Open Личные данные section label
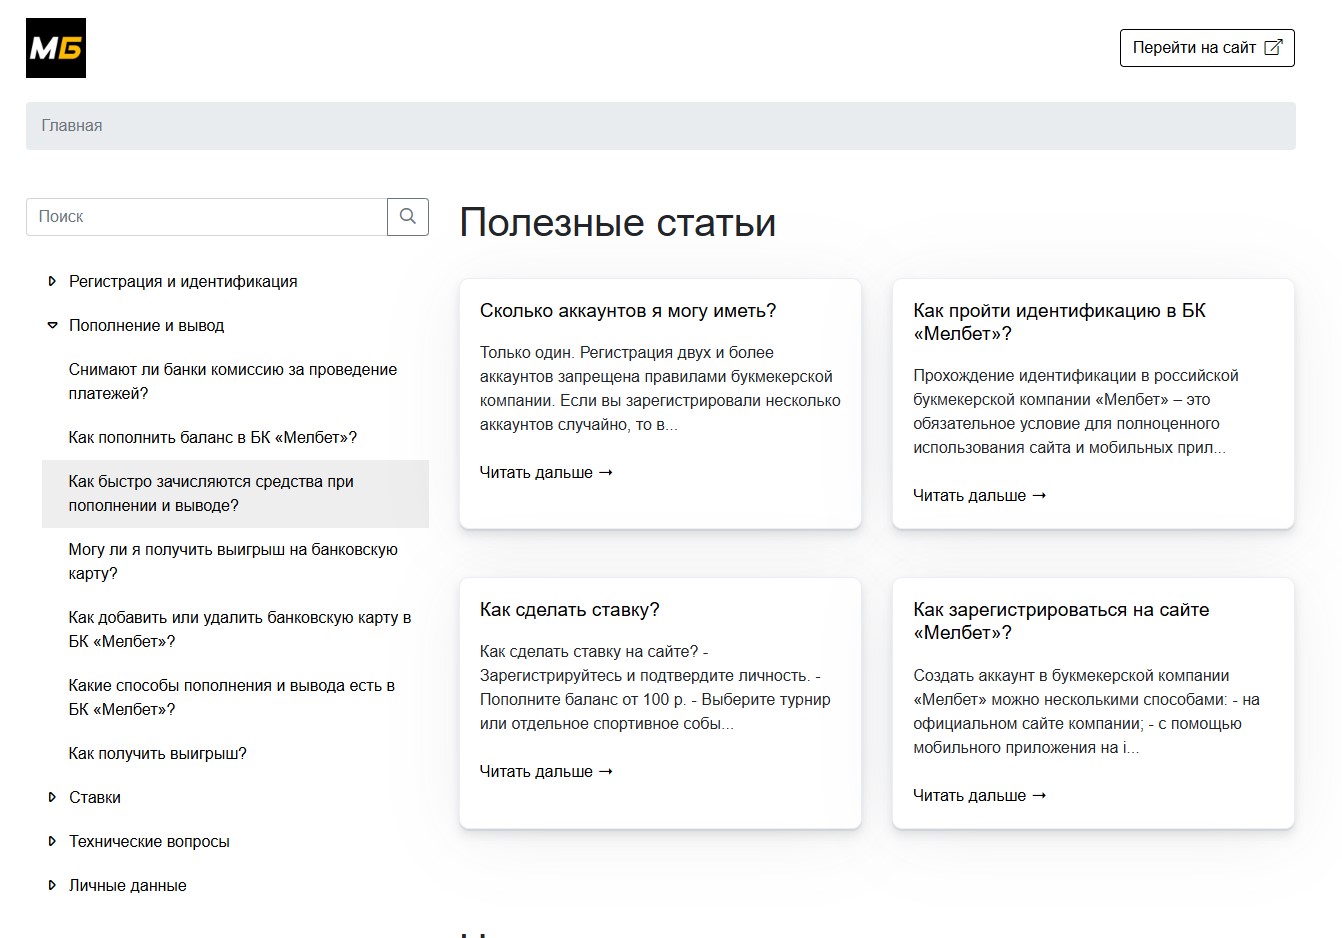Screen dimensions: 1342x938 (x=127, y=886)
